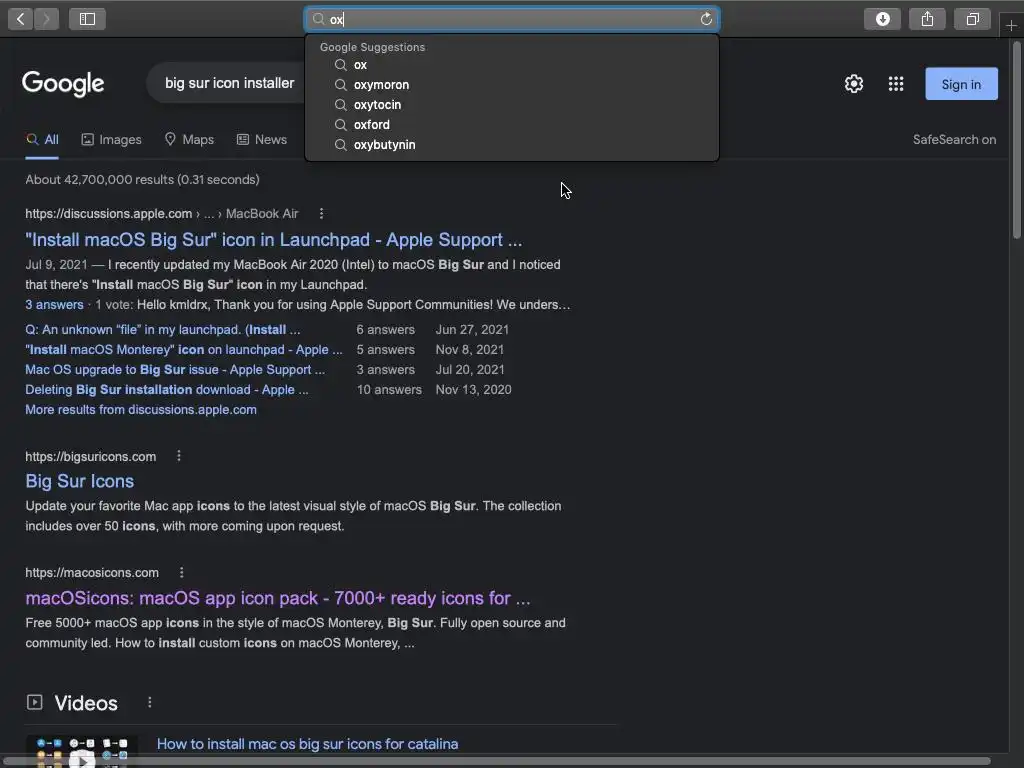Image resolution: width=1024 pixels, height=768 pixels.
Task: Click the Safari address bar field
Action: pos(512,19)
